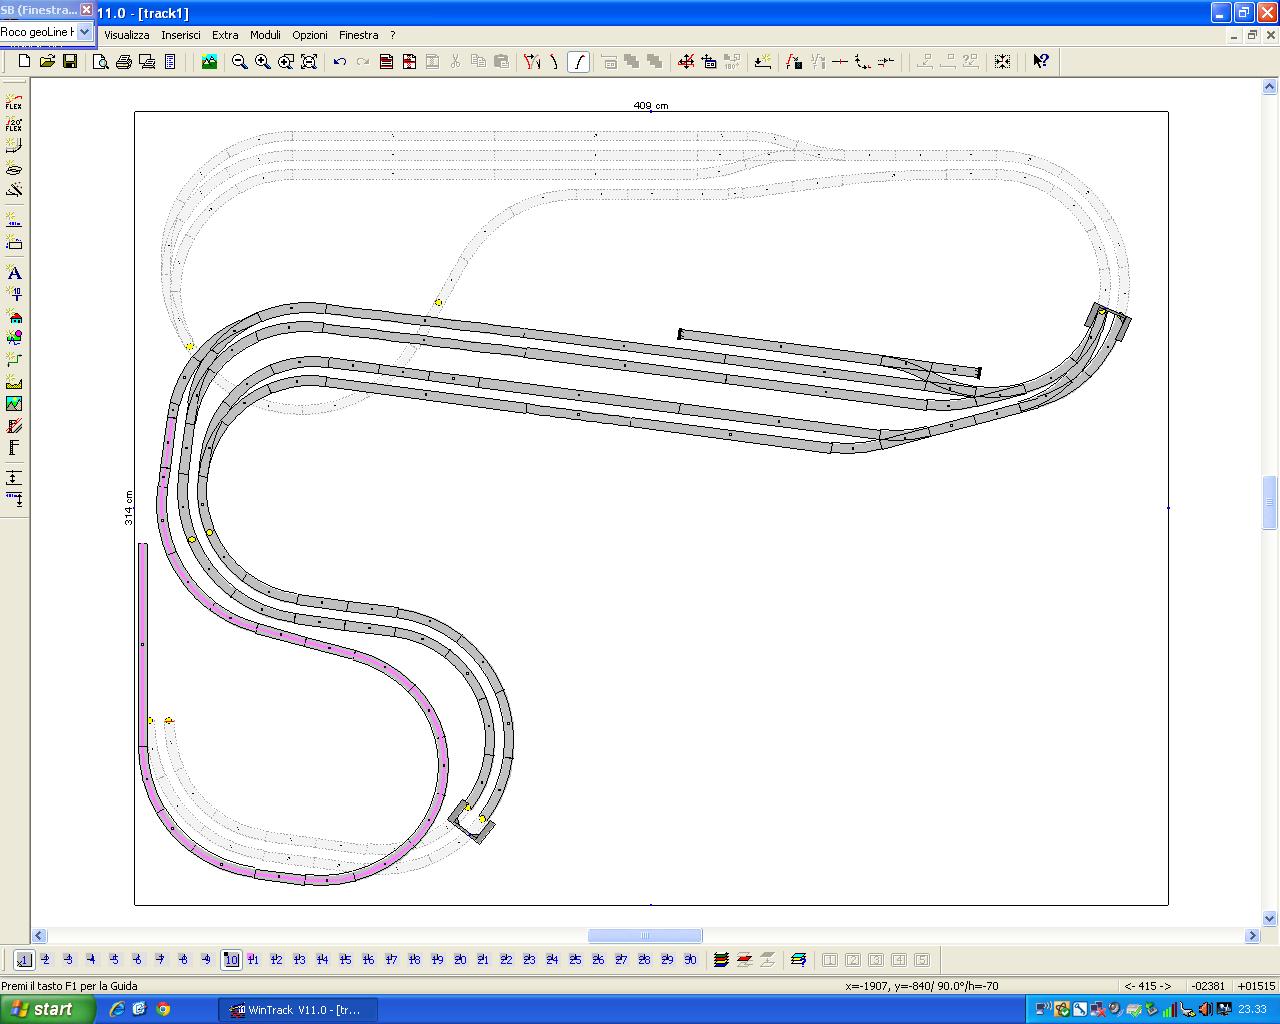The image size is (1280, 1024).
Task: Click the red cross move icon
Action: coord(686,61)
